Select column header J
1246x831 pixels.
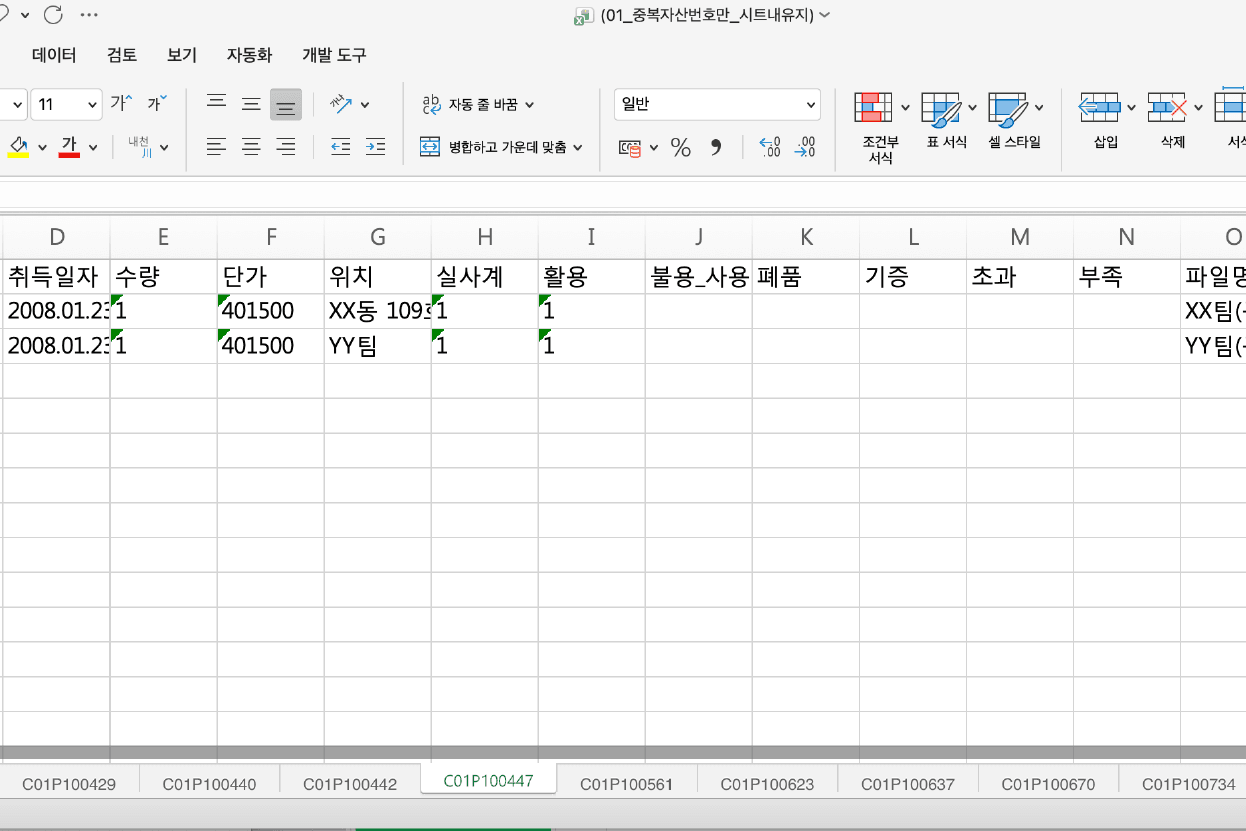pos(699,237)
